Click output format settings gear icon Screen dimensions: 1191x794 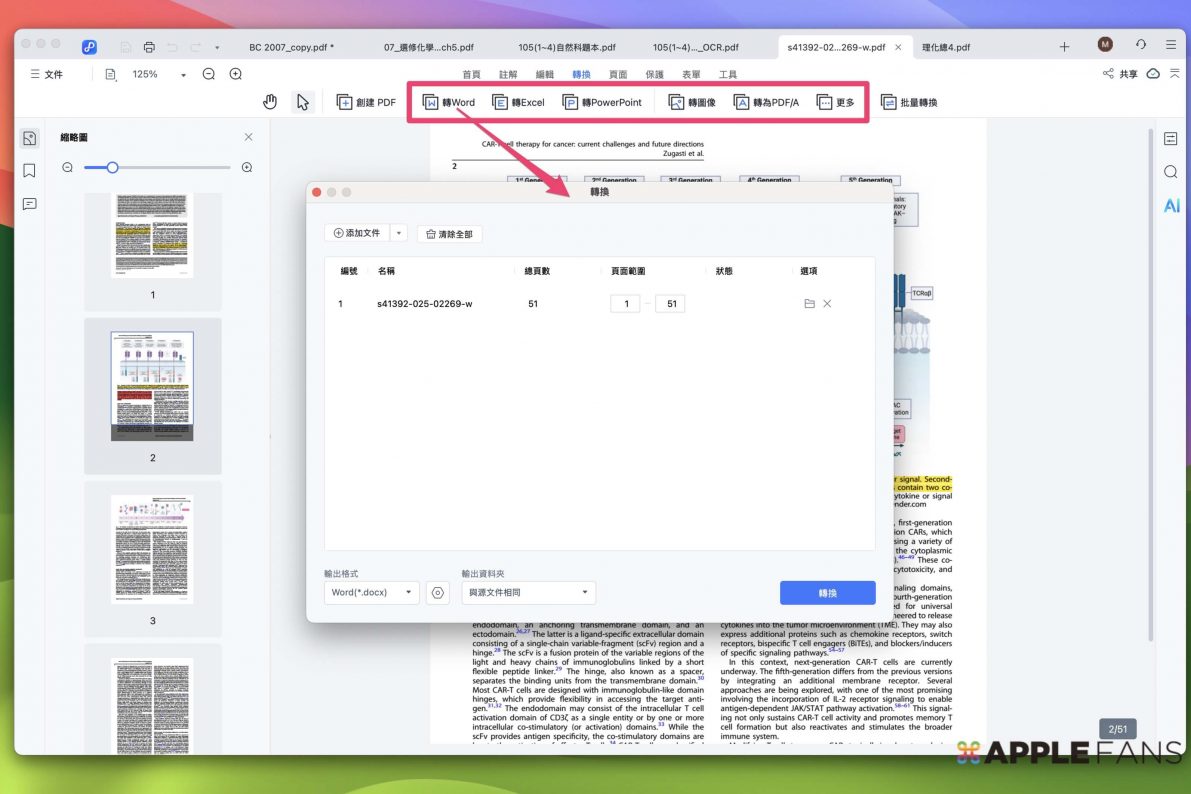437,593
